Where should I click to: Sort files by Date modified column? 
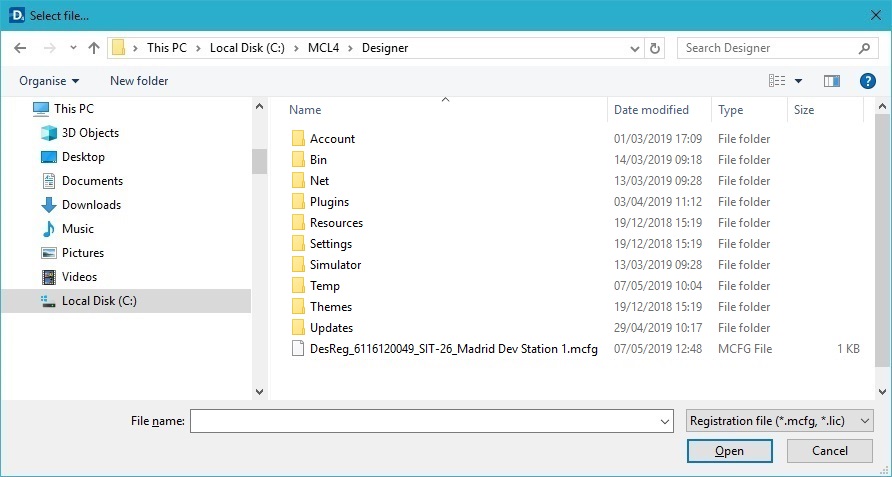[x=651, y=110]
